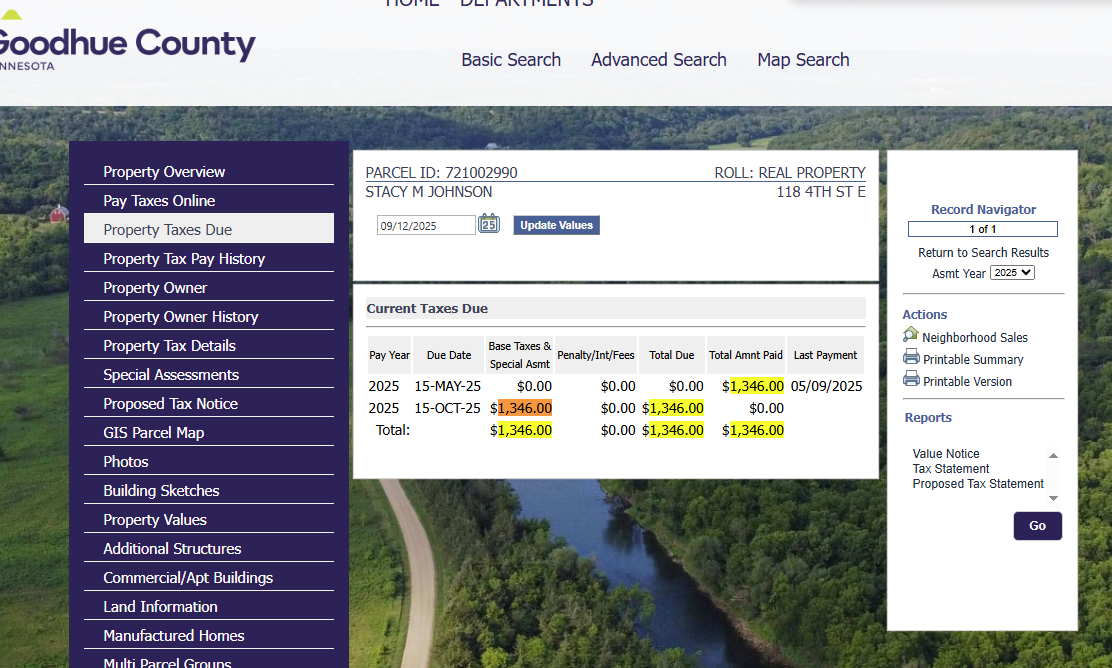Viewport: 1112px width, 668px height.
Task: Open the Asmt Year dropdown
Action: [1012, 273]
